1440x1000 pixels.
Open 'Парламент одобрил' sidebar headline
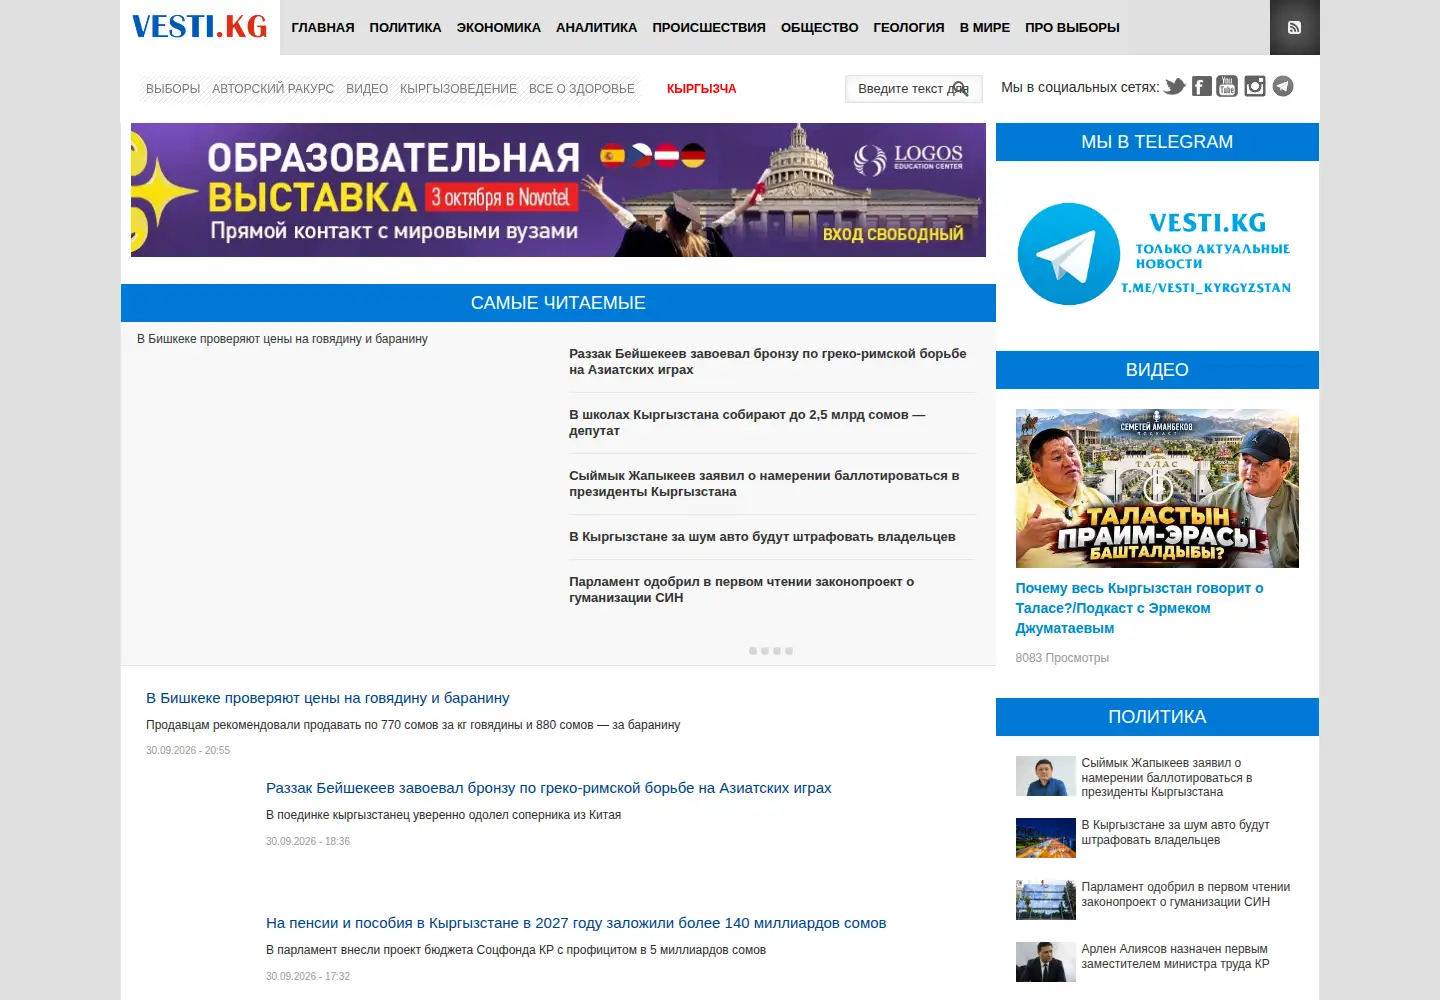(1186, 894)
